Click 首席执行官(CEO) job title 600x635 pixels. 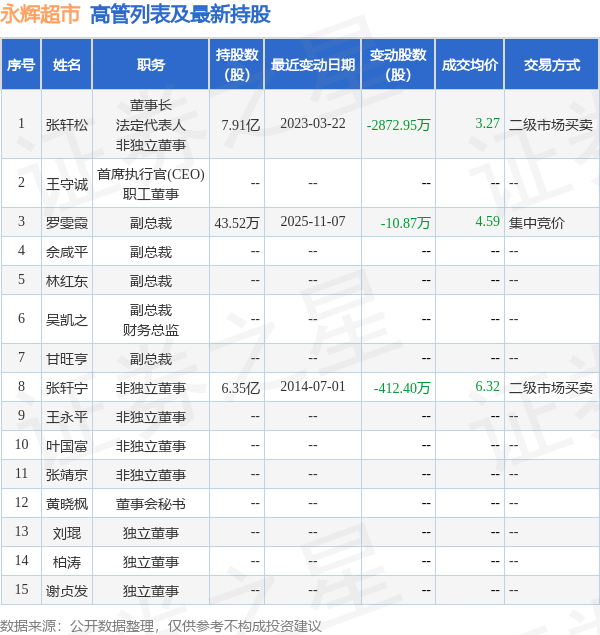click(151, 175)
